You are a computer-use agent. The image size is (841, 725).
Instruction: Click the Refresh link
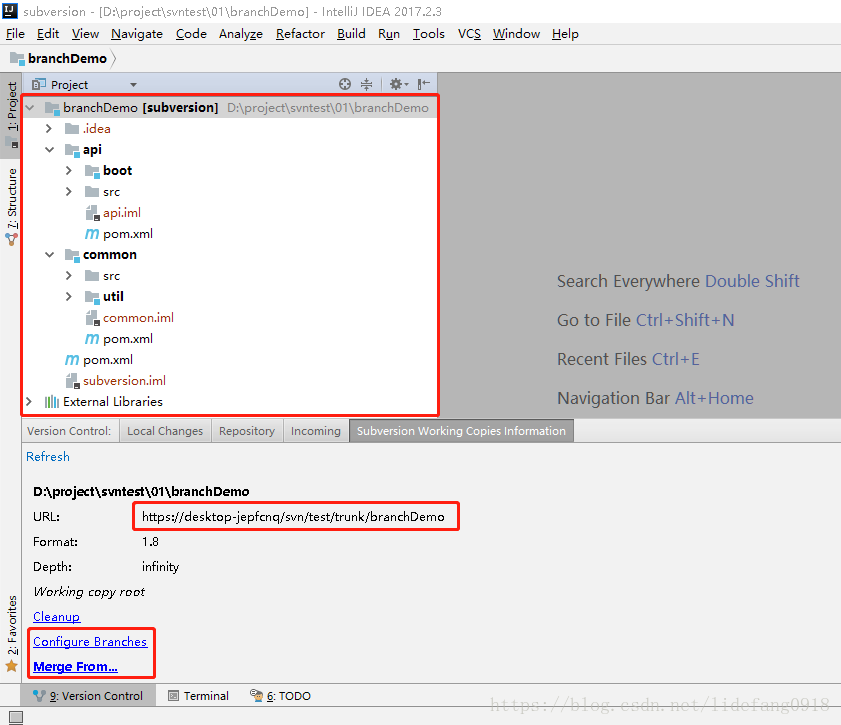[x=48, y=456]
